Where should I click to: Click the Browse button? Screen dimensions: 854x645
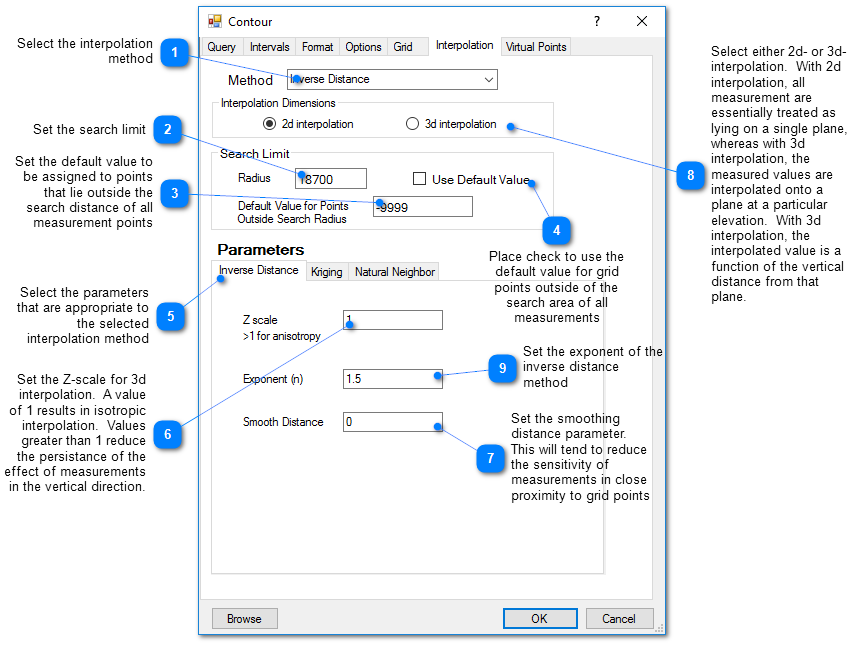(244, 618)
